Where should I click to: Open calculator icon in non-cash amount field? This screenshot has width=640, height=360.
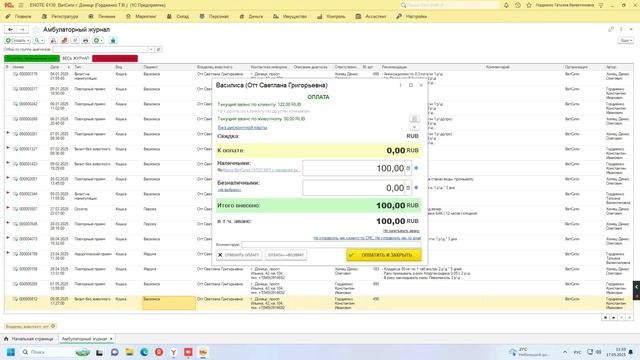coord(408,188)
